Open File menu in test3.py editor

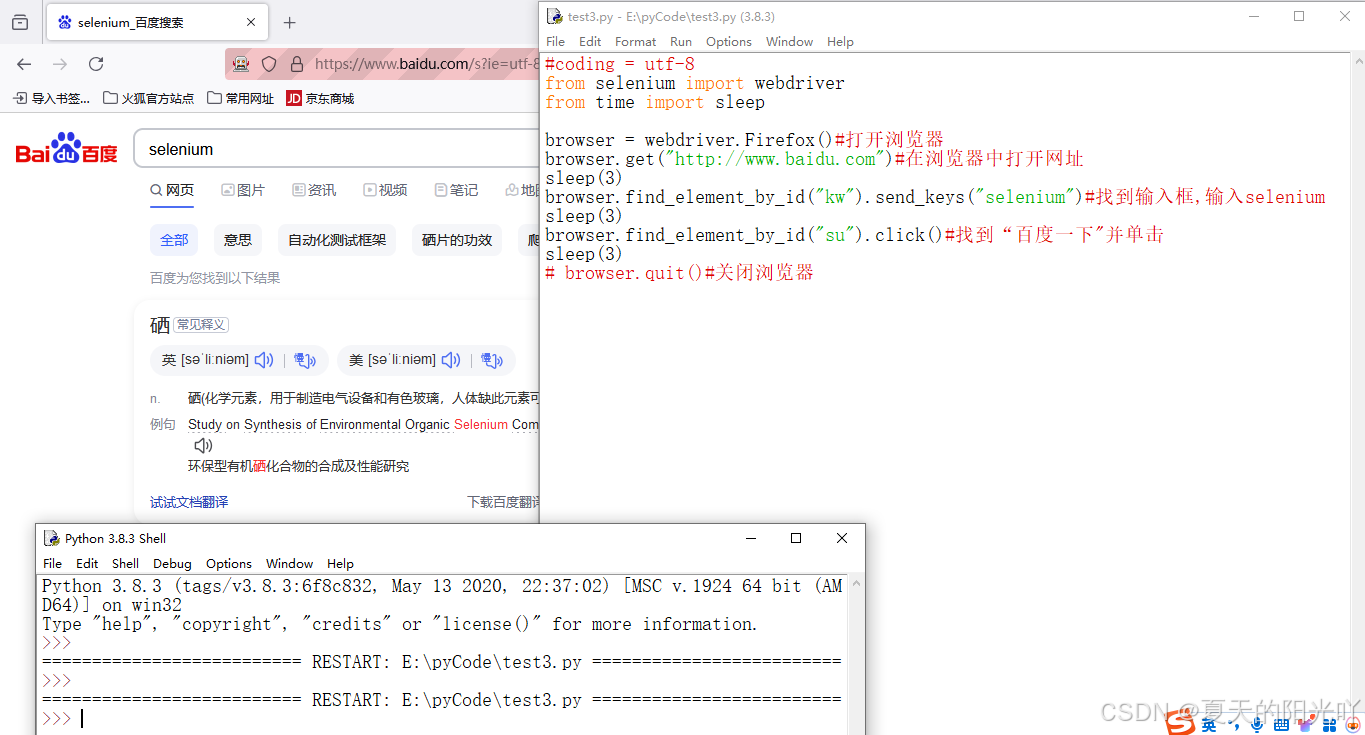coord(555,42)
